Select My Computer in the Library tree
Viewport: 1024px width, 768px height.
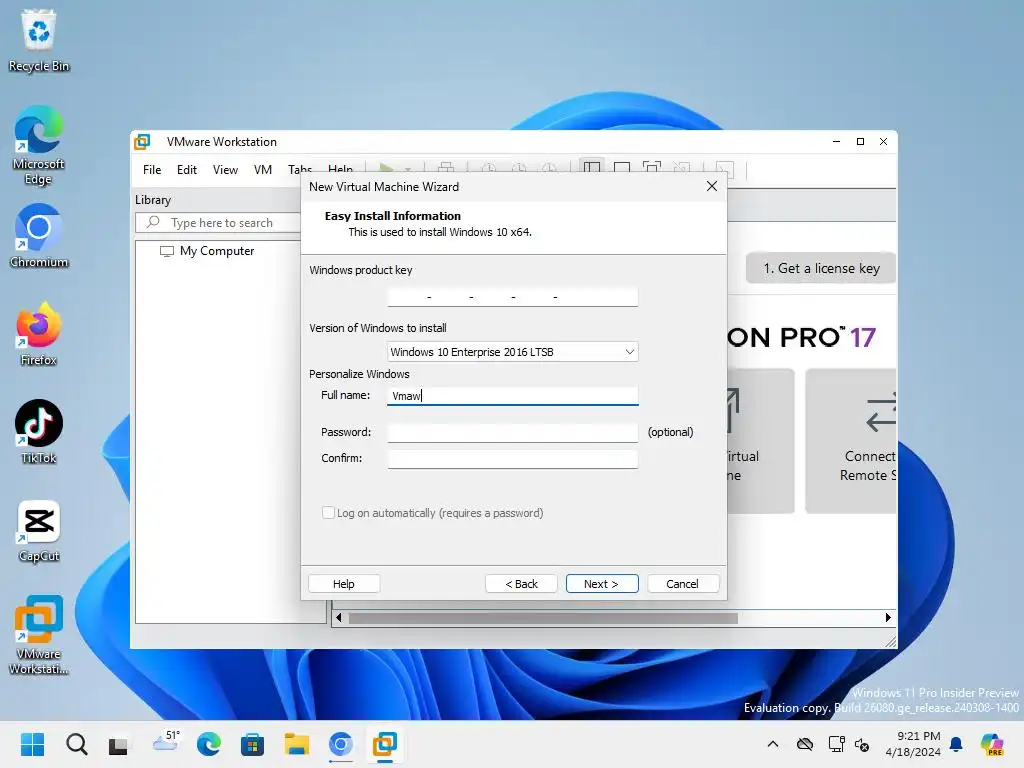click(x=207, y=251)
